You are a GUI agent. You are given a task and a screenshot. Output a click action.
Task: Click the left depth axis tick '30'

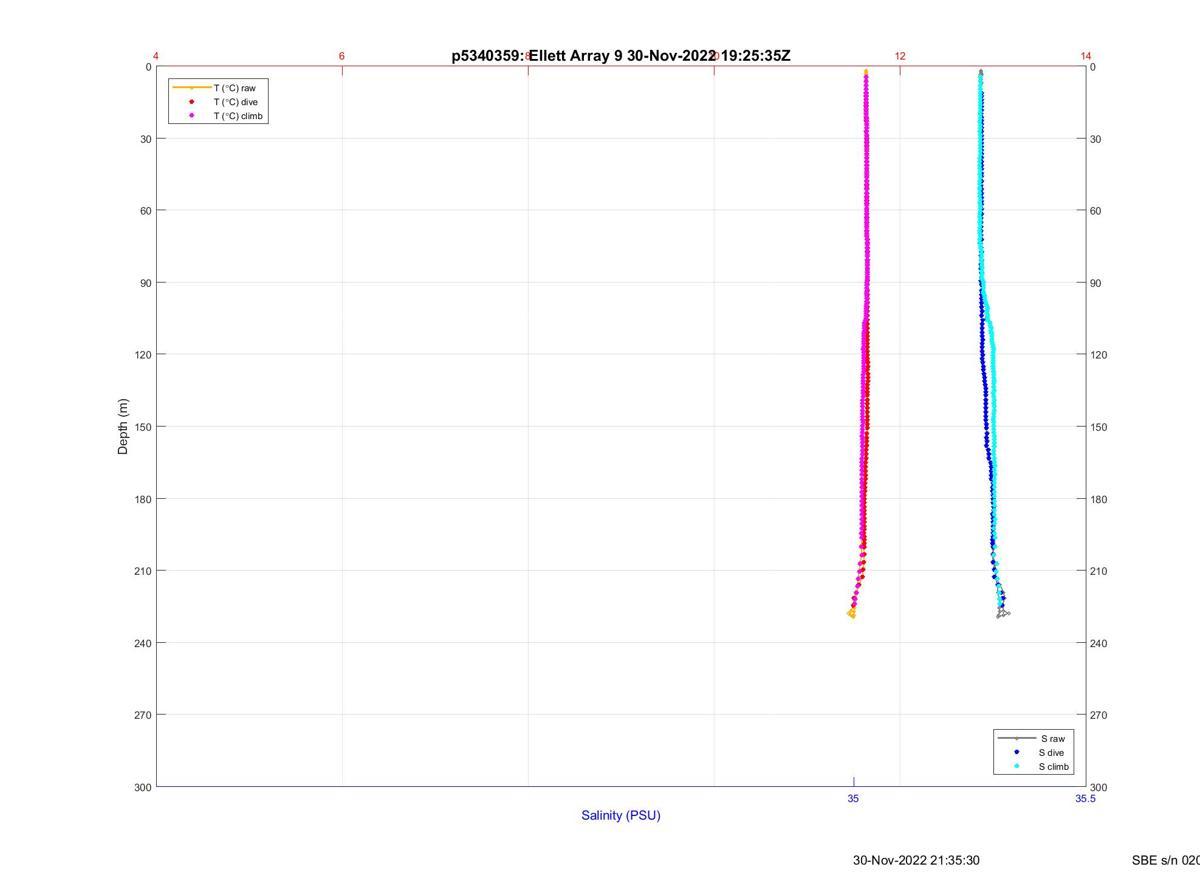pos(146,139)
